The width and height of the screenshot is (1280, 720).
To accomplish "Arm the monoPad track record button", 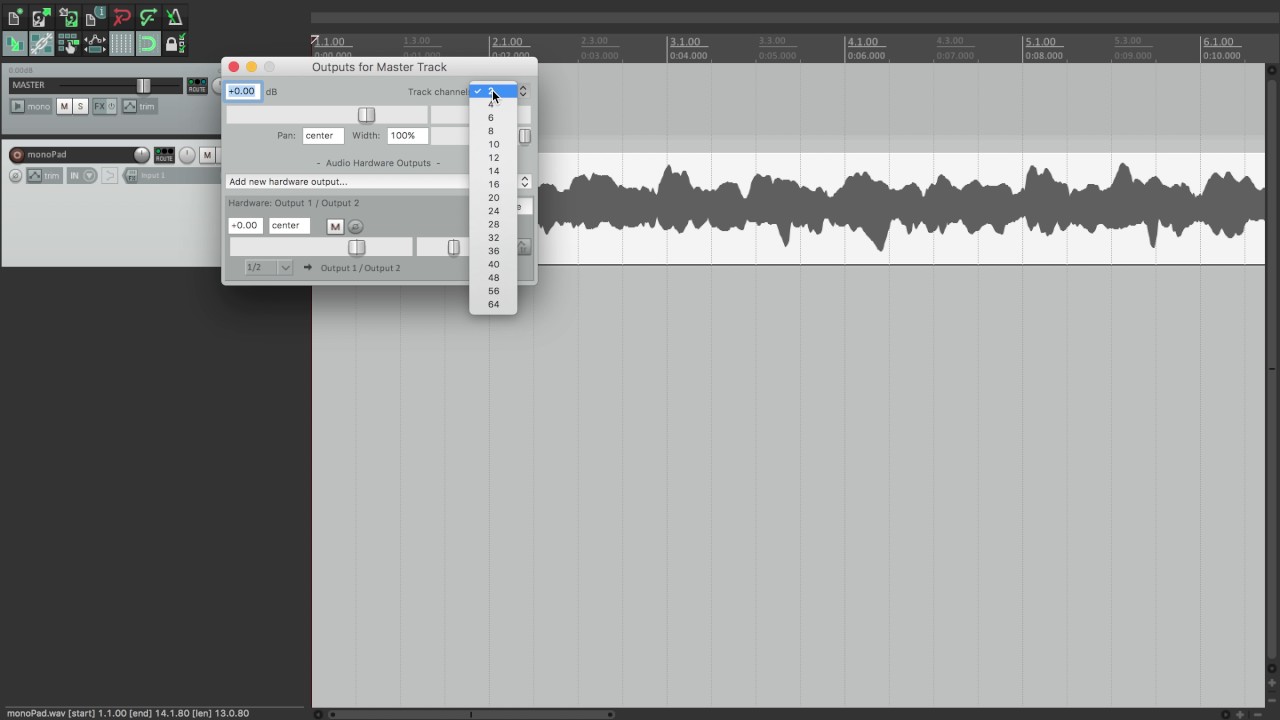I will 17,155.
